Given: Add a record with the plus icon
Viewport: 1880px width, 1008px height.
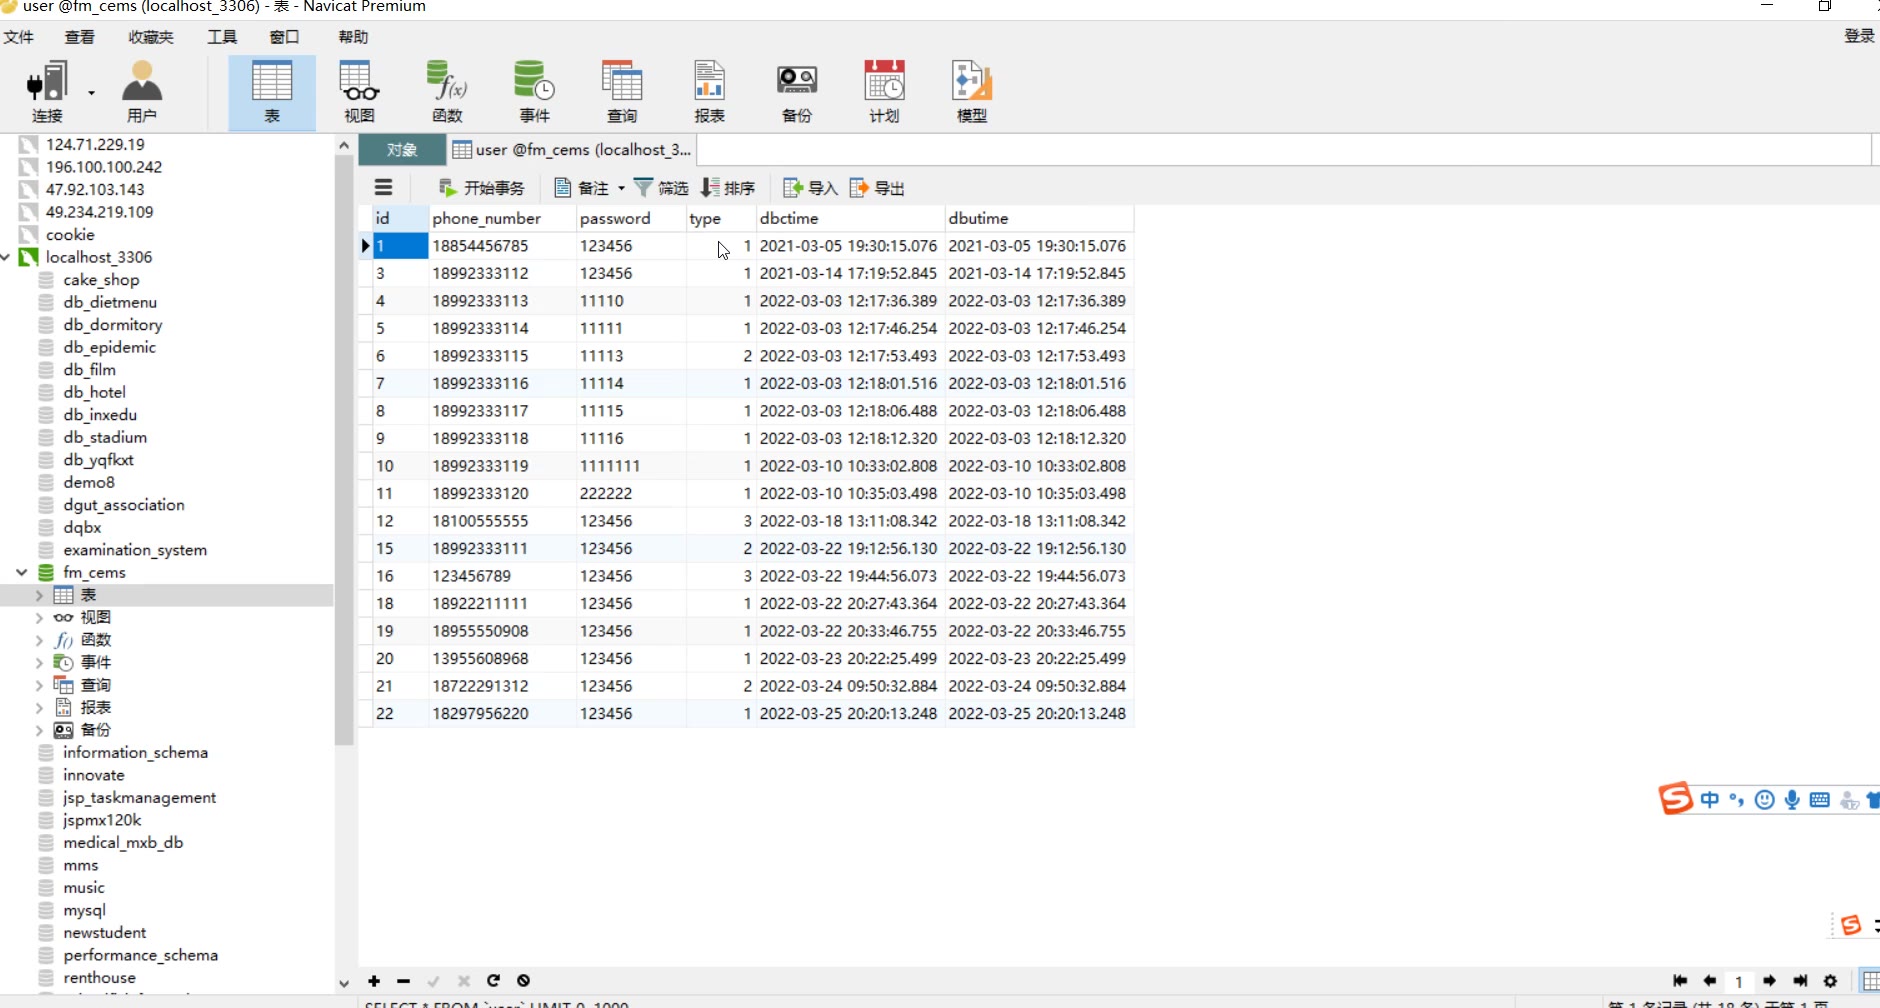Looking at the screenshot, I should (374, 981).
